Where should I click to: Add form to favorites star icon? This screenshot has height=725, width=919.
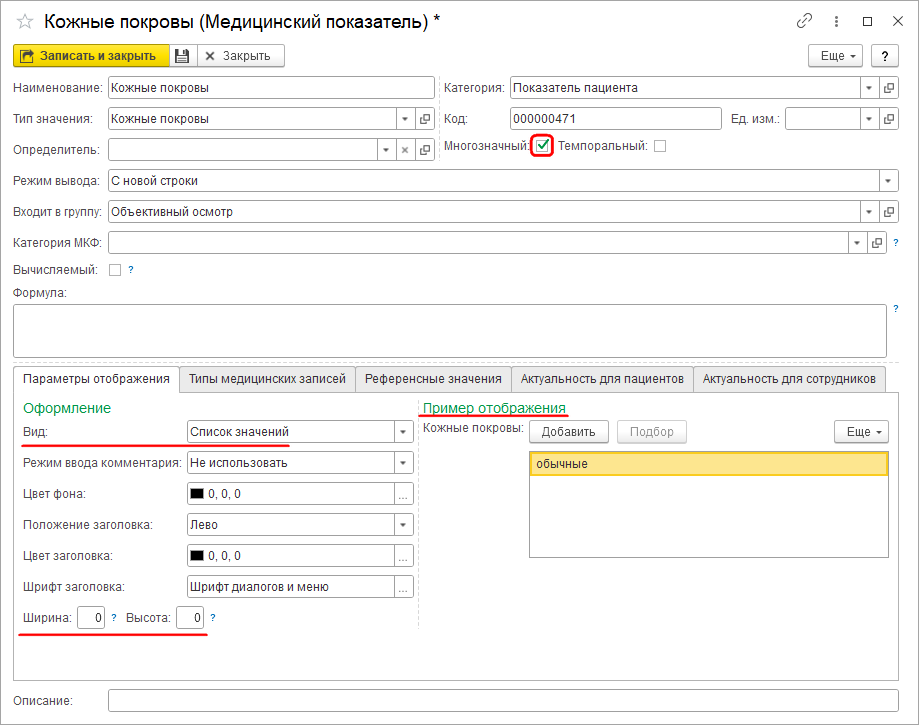(x=25, y=21)
